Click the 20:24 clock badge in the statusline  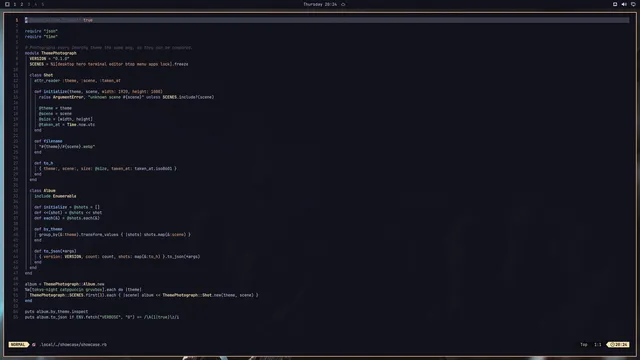pos(619,344)
